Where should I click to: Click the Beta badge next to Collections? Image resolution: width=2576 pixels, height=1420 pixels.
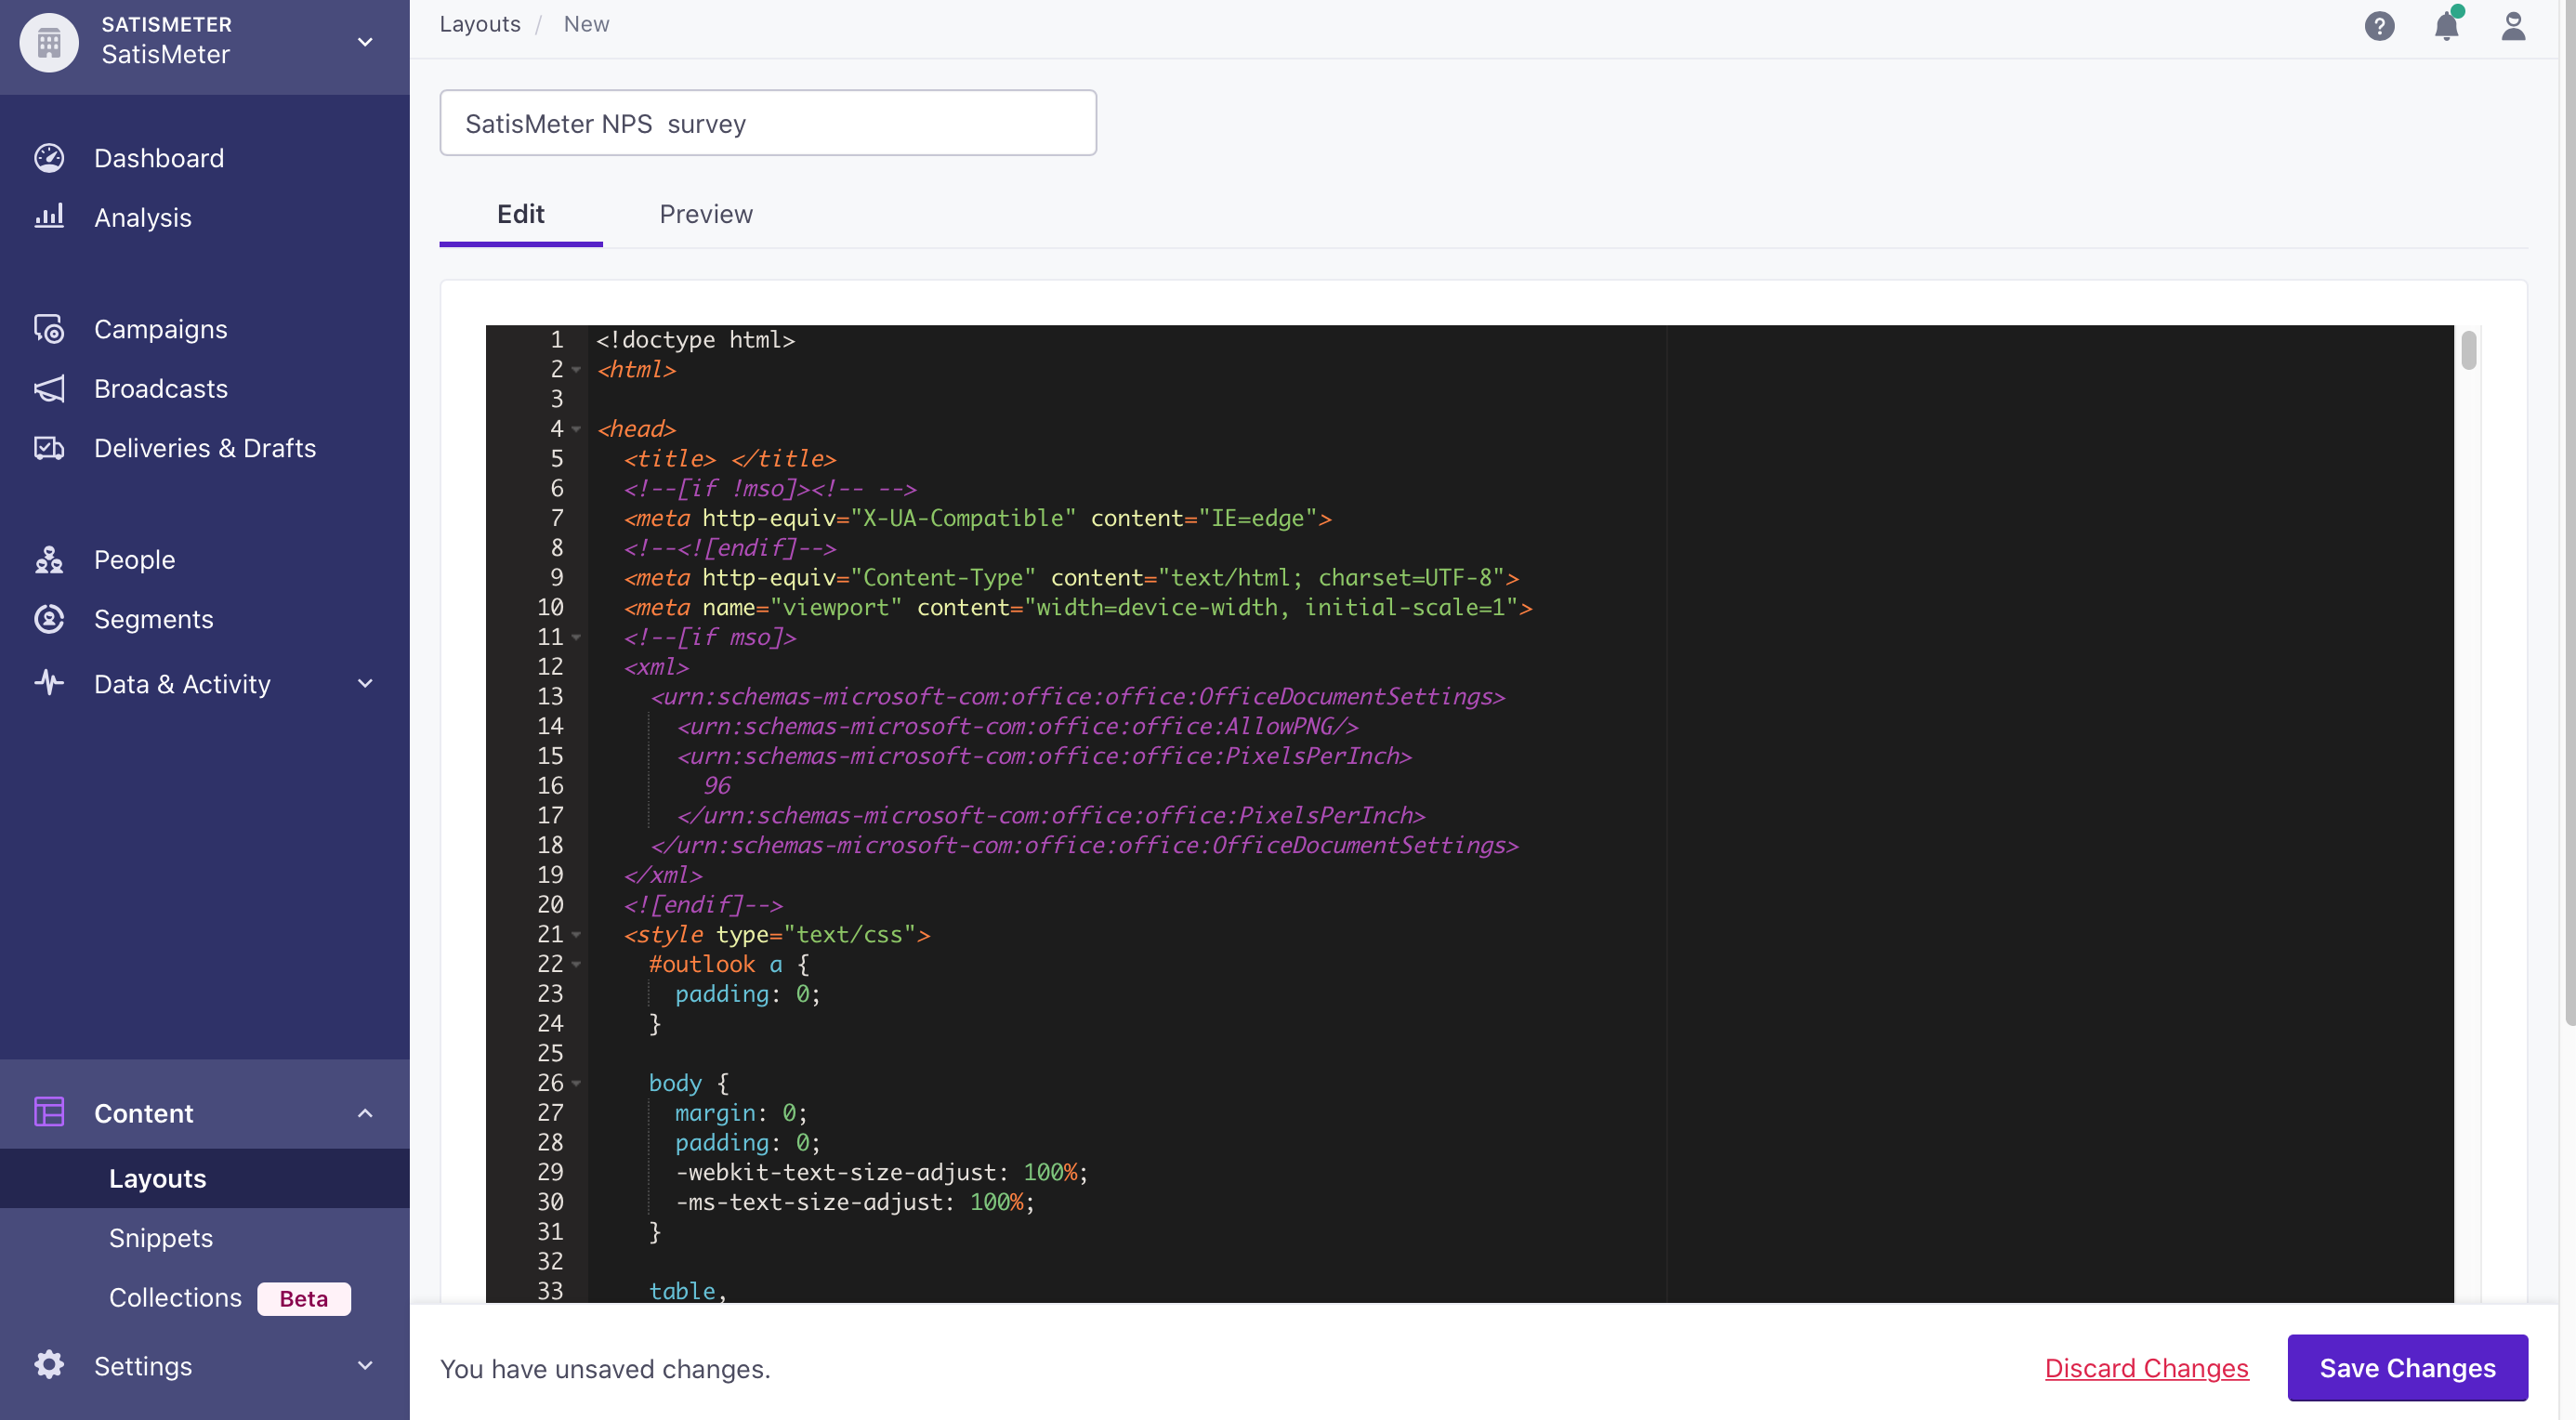pos(303,1299)
